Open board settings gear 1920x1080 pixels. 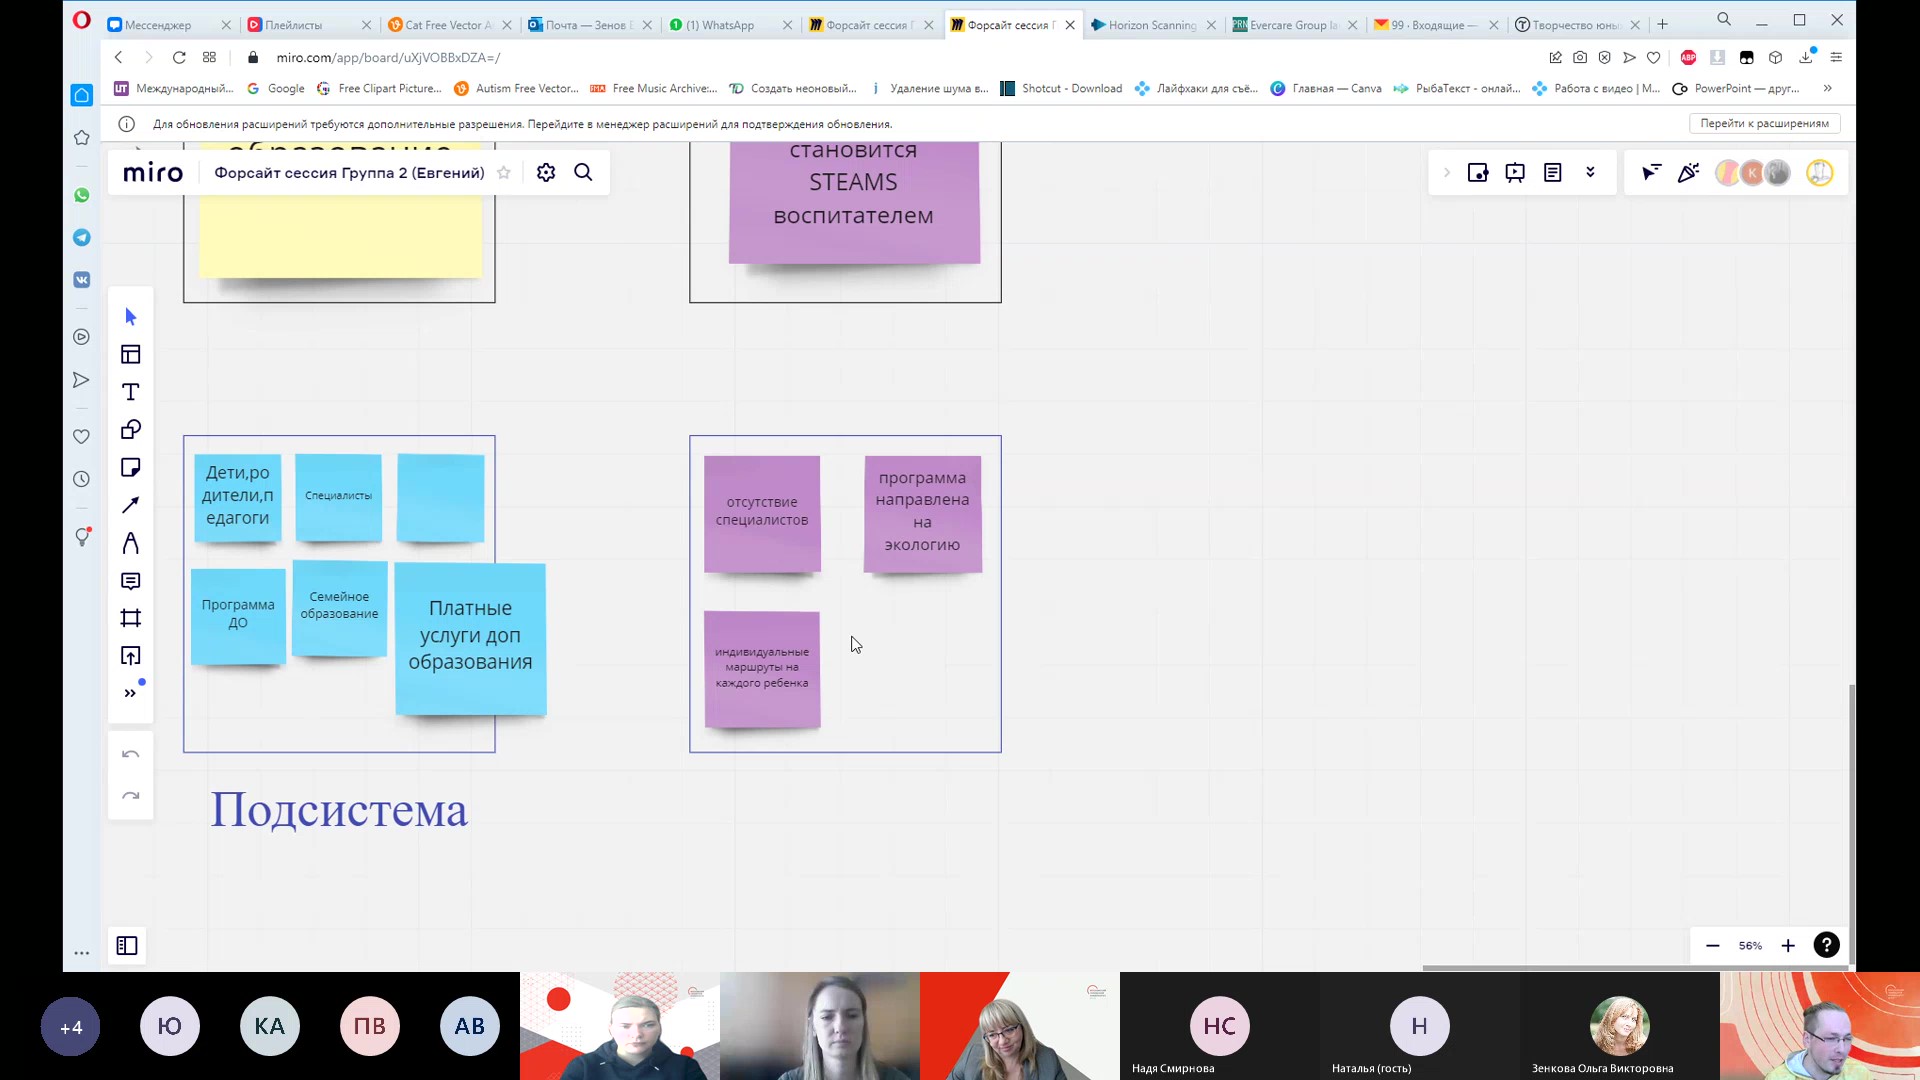tap(546, 172)
